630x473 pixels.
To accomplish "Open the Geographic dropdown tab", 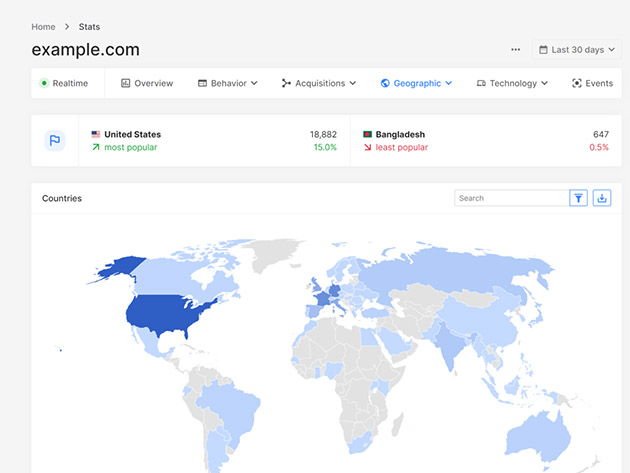I will pos(416,83).
